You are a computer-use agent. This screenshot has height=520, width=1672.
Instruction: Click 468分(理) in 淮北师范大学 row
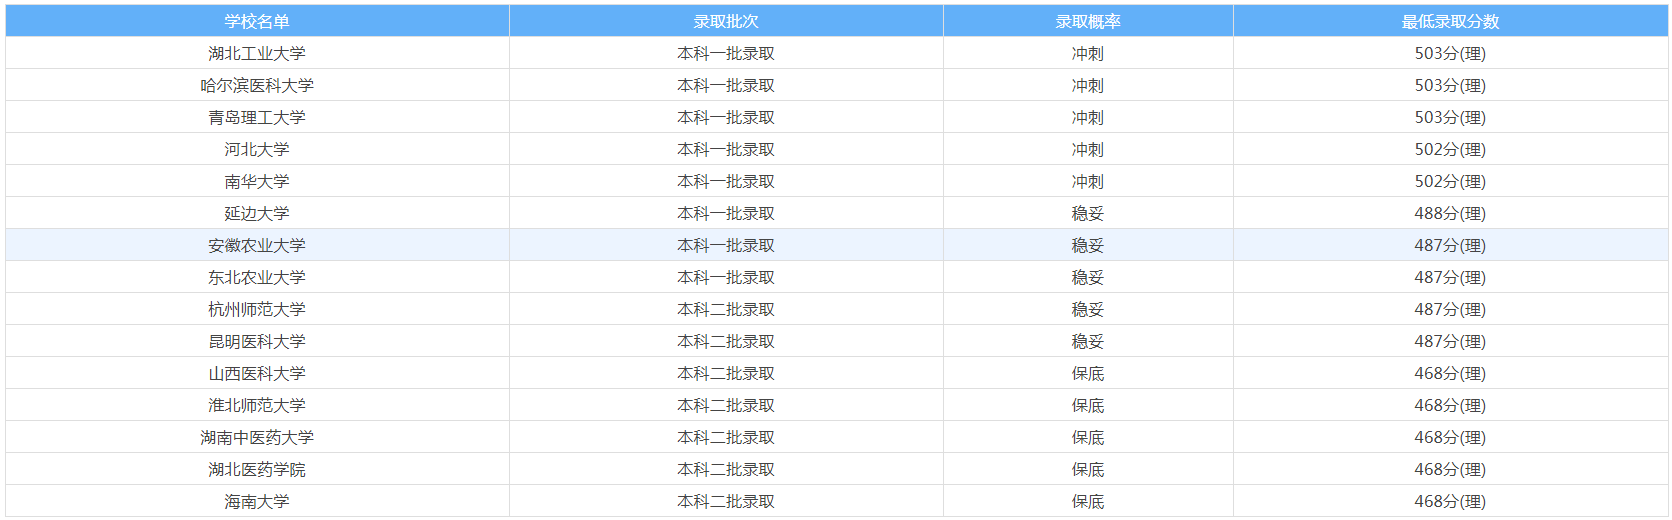point(1450,405)
